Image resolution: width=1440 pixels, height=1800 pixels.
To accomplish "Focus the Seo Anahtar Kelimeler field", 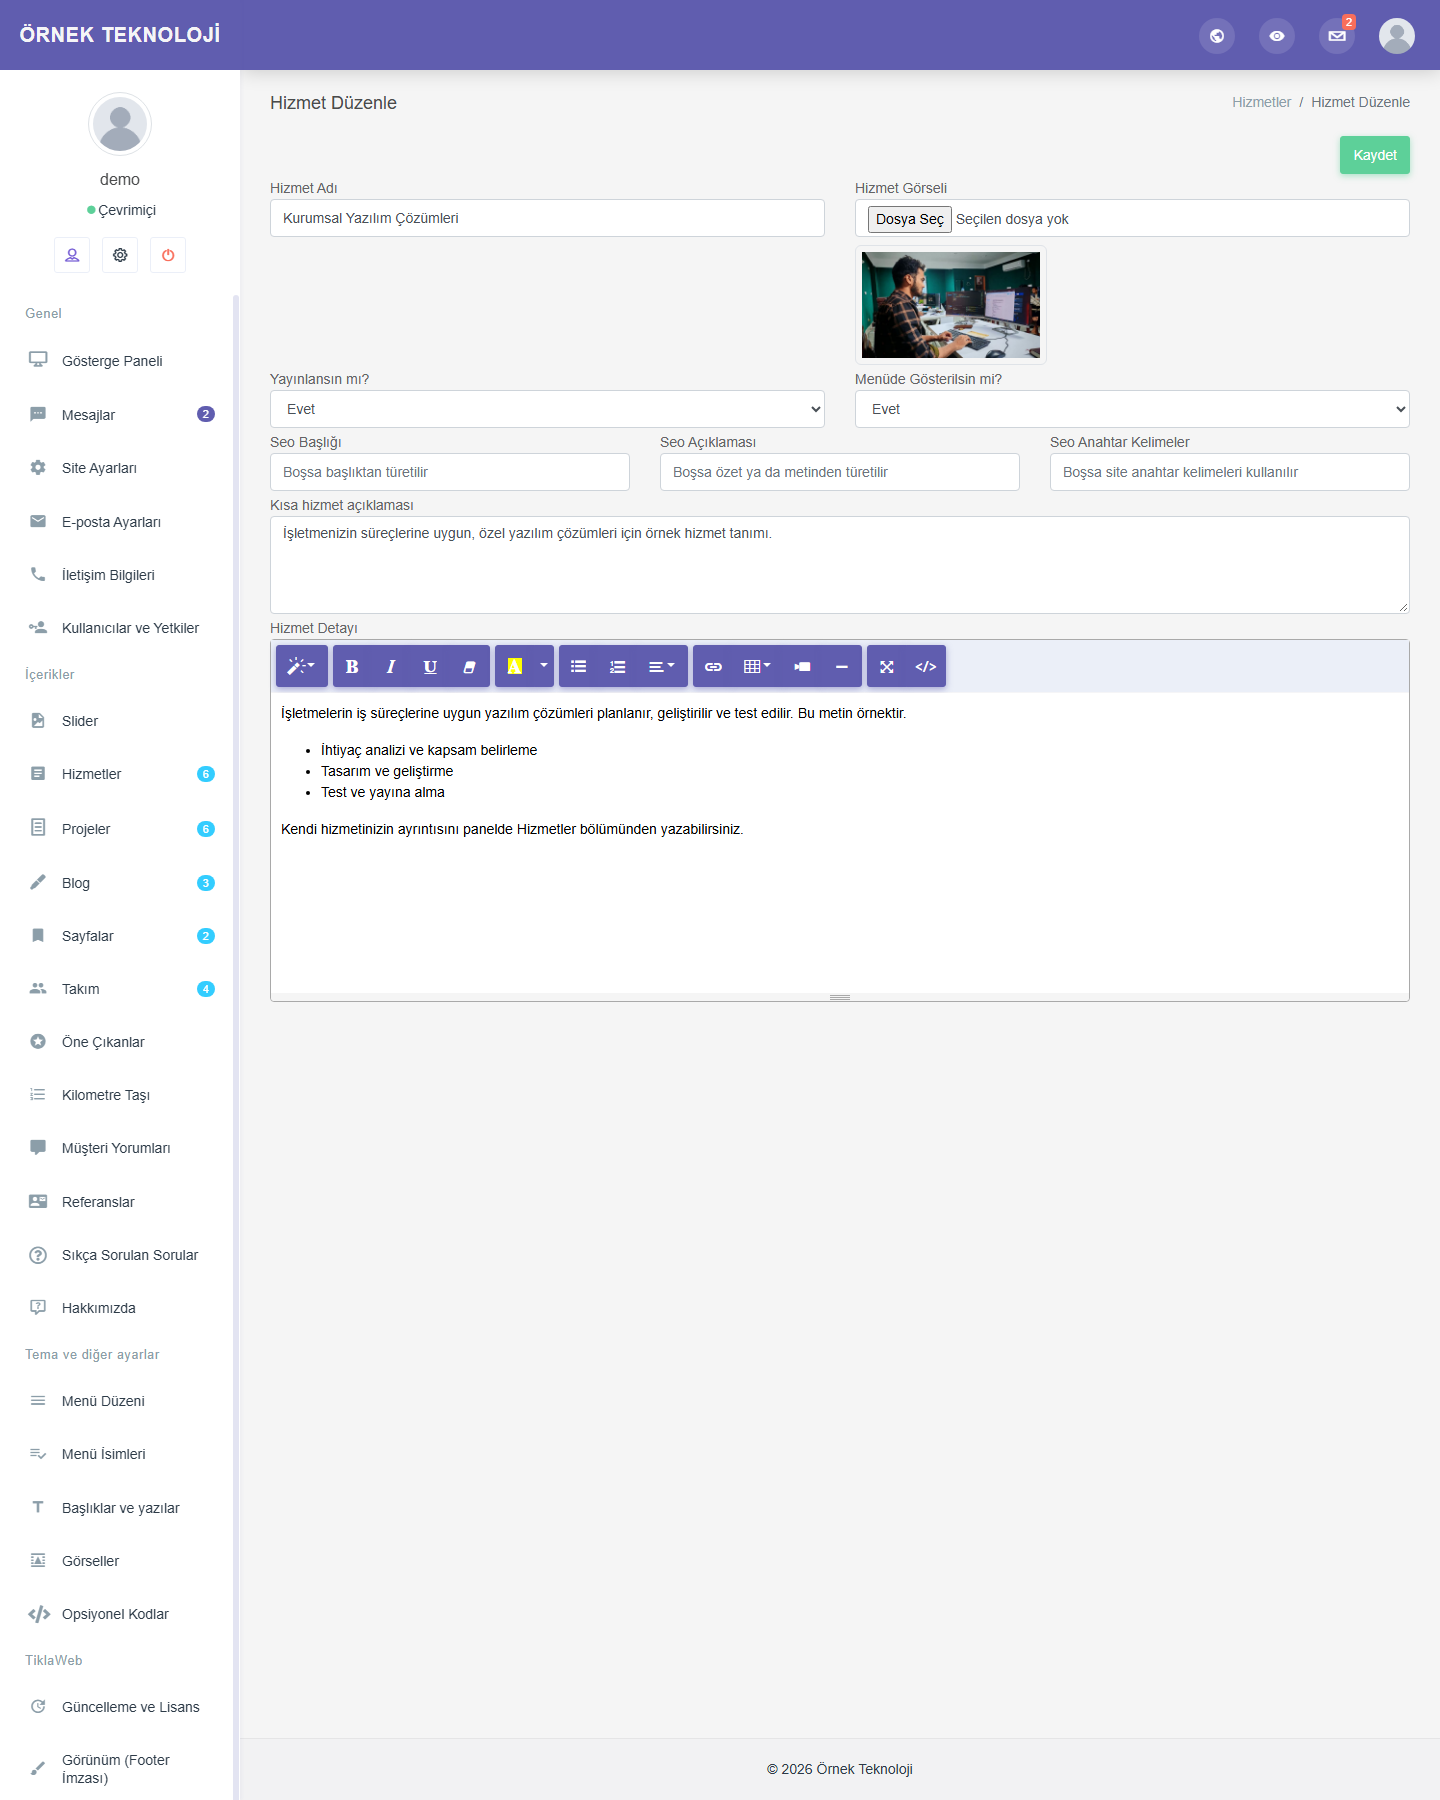I will point(1230,472).
